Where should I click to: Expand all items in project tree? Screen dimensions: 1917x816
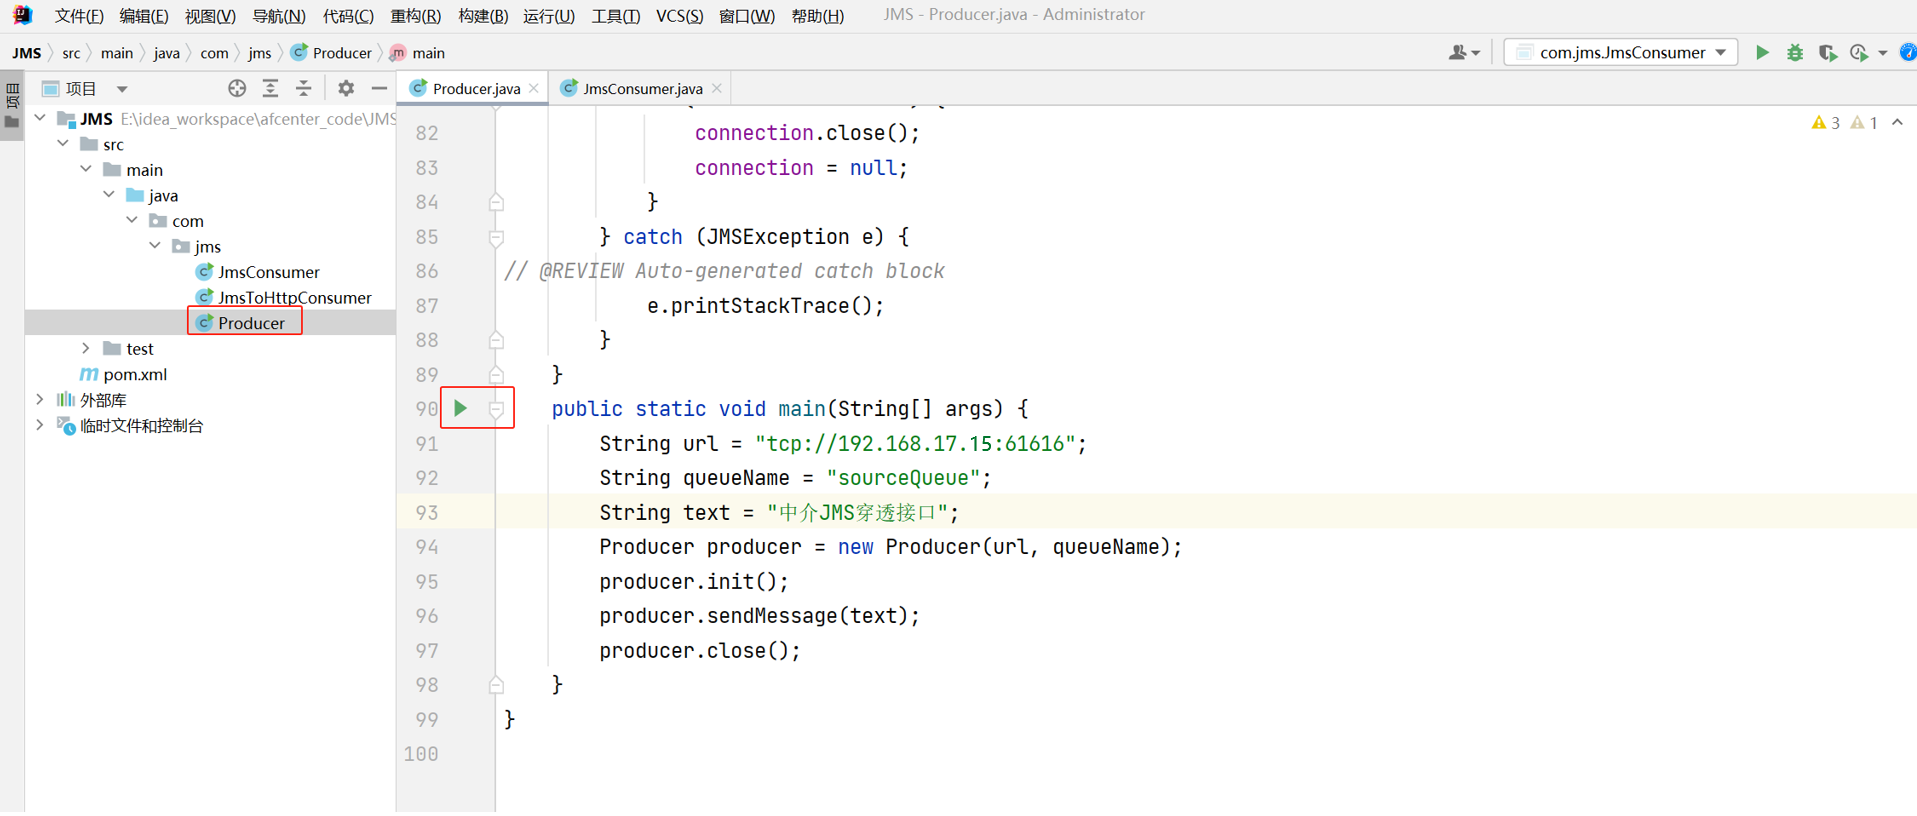(270, 89)
